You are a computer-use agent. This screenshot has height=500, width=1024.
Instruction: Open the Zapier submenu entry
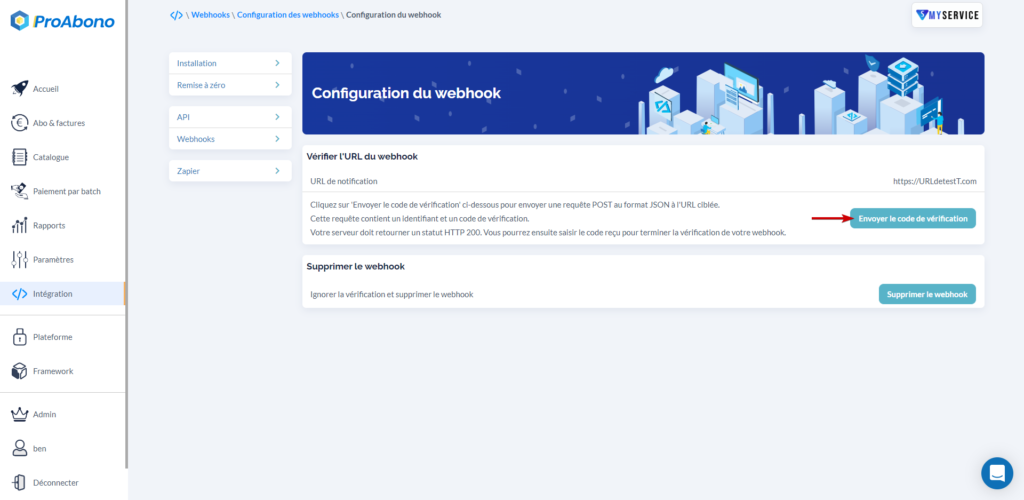pyautogui.click(x=230, y=171)
